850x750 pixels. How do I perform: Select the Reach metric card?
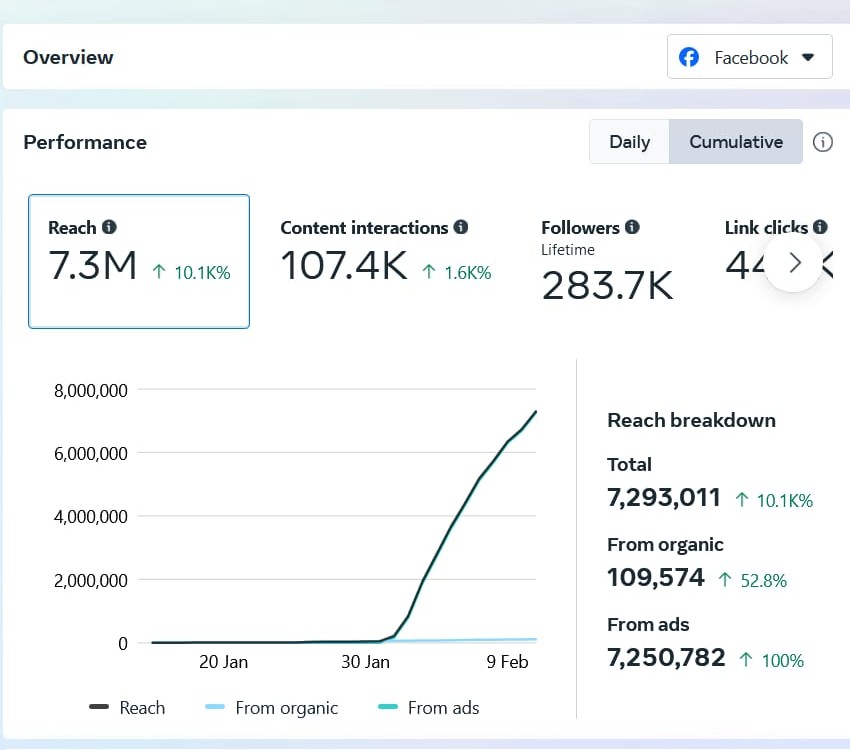tap(139, 261)
